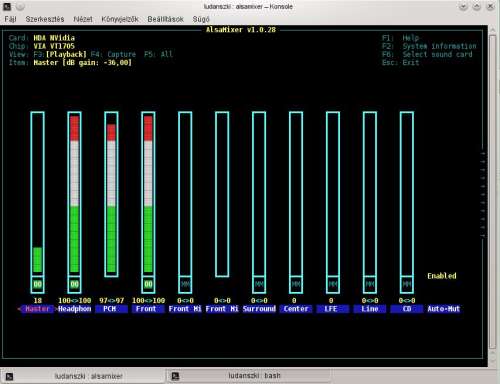
Task: Open the Fájl menu
Action: click(10, 19)
